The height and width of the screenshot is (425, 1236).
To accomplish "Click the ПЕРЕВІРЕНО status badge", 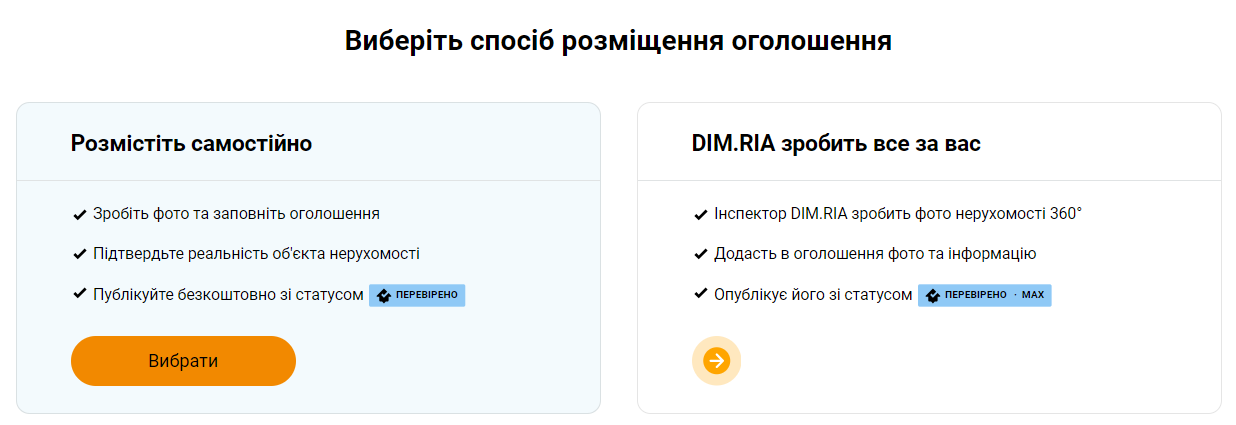I will (x=417, y=295).
